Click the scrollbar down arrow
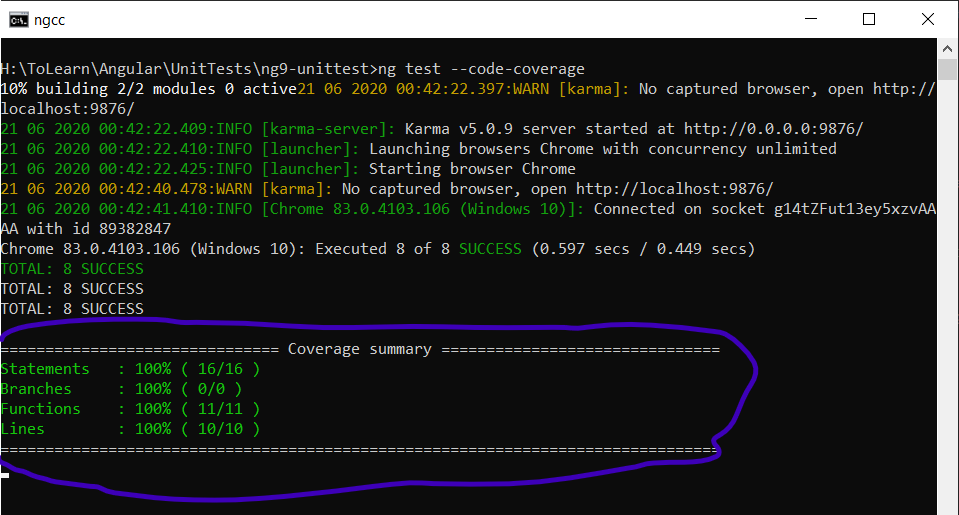Viewport: 959px width, 515px height. coord(948,506)
